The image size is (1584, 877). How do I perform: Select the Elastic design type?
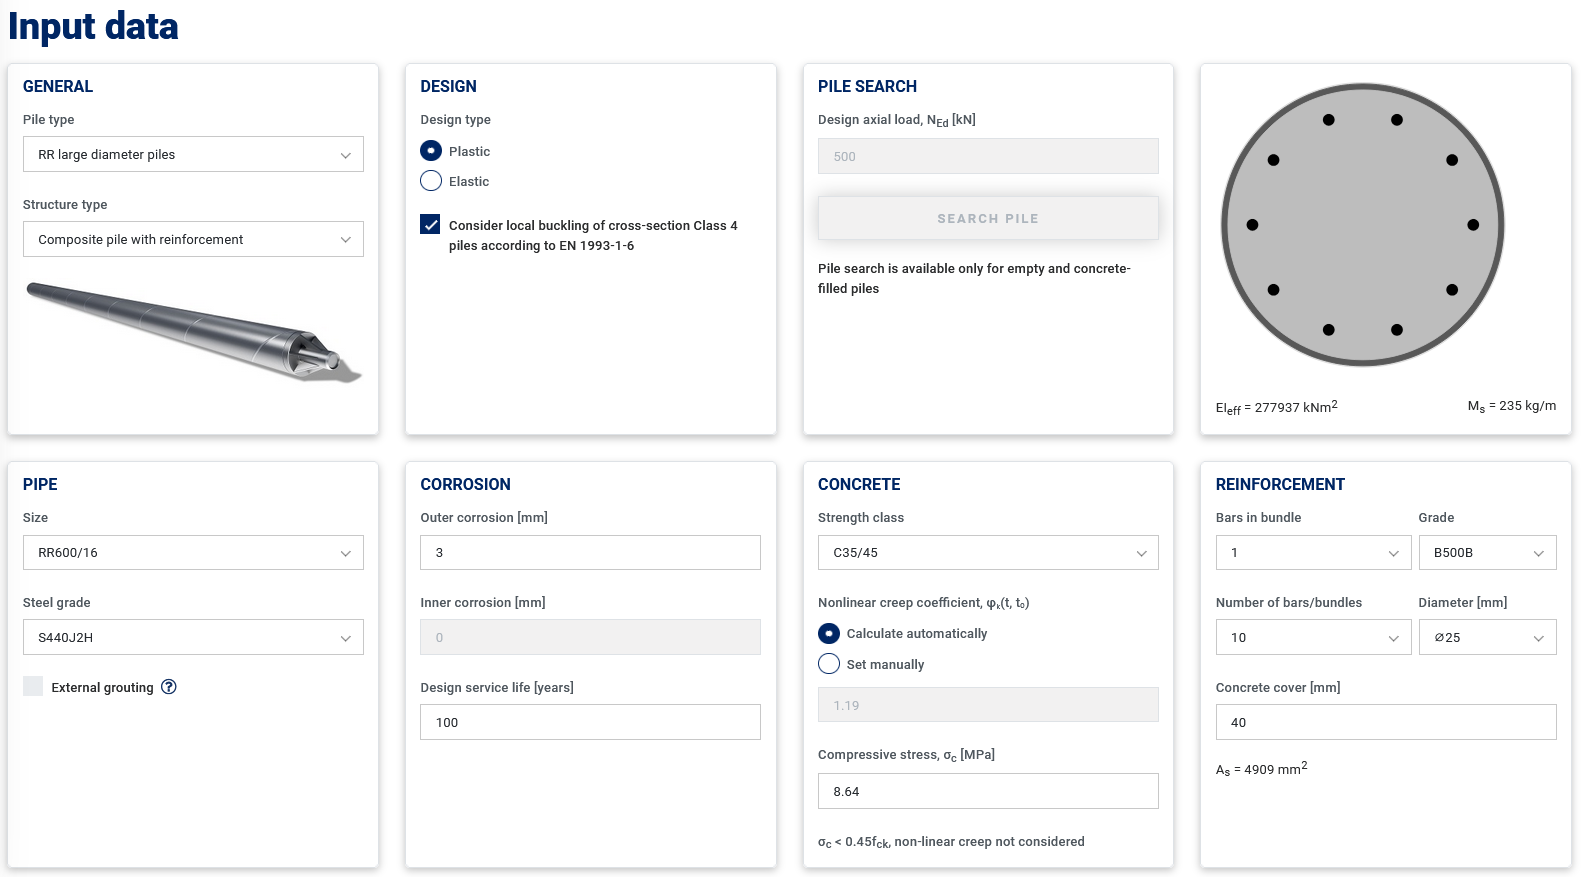coord(431,181)
